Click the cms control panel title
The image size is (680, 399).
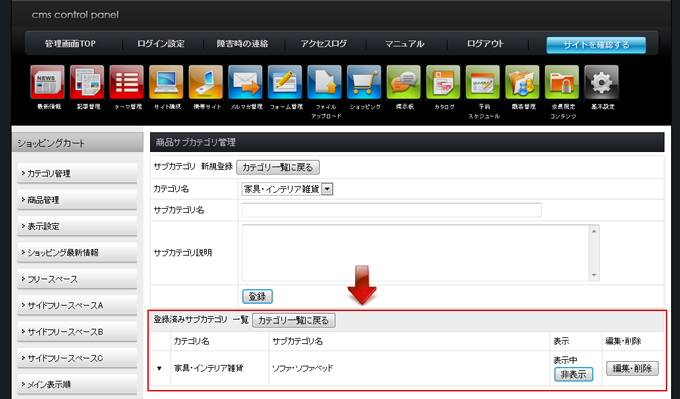coord(75,15)
